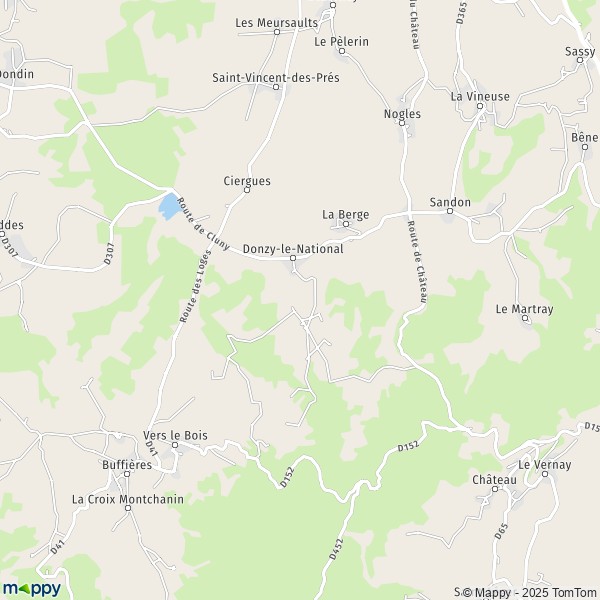Image resolution: width=600 pixels, height=600 pixels.
Task: Open the Mappy logo link
Action: click(x=32, y=589)
